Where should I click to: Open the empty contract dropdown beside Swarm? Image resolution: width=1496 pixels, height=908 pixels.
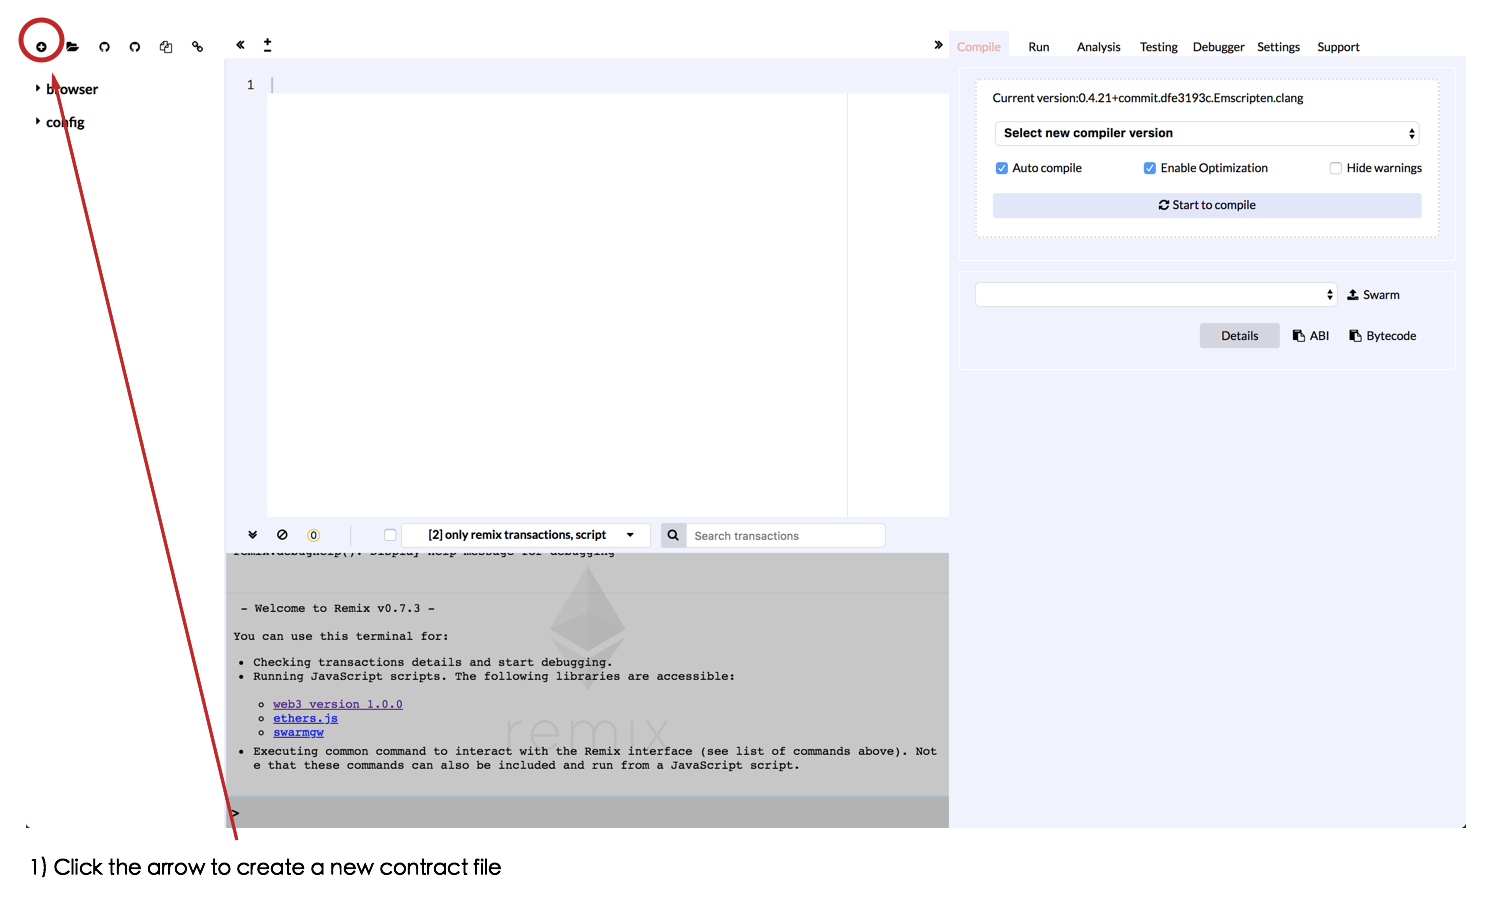[x=1156, y=294]
